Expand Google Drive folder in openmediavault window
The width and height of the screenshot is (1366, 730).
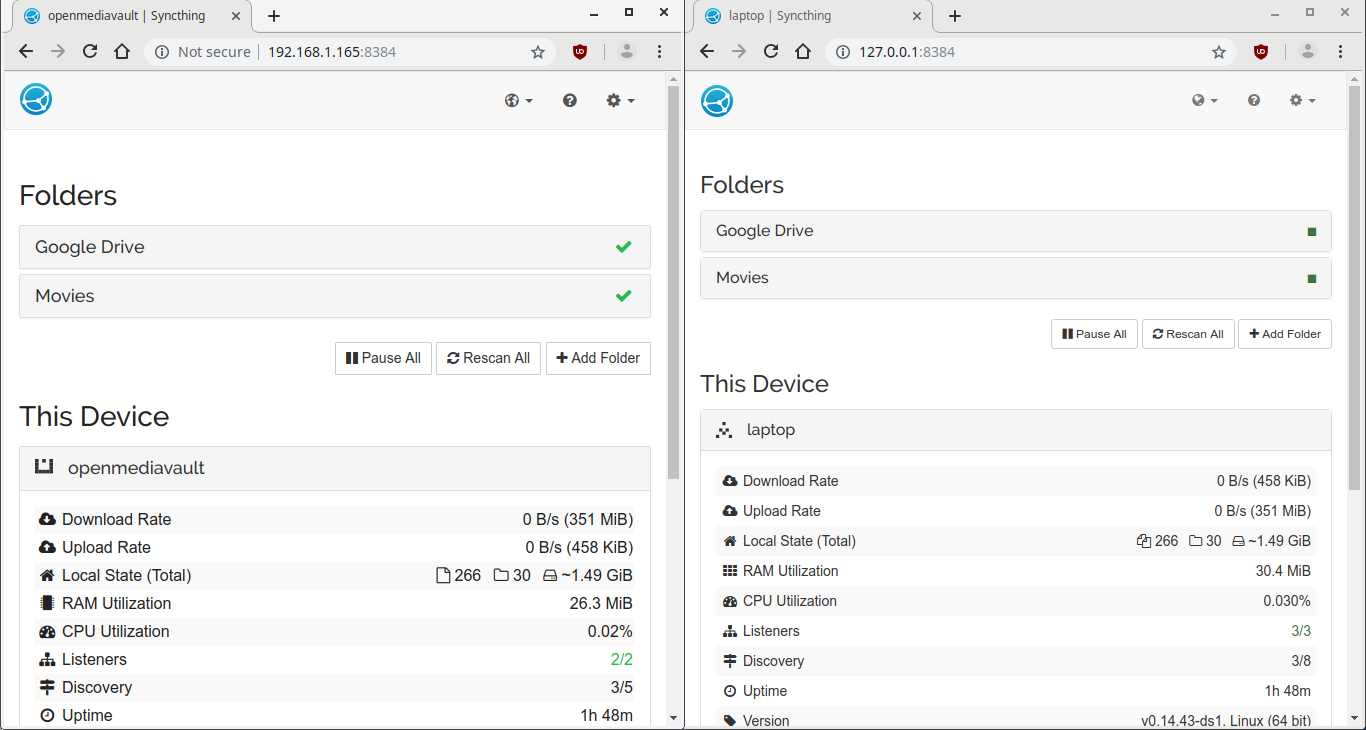335,247
